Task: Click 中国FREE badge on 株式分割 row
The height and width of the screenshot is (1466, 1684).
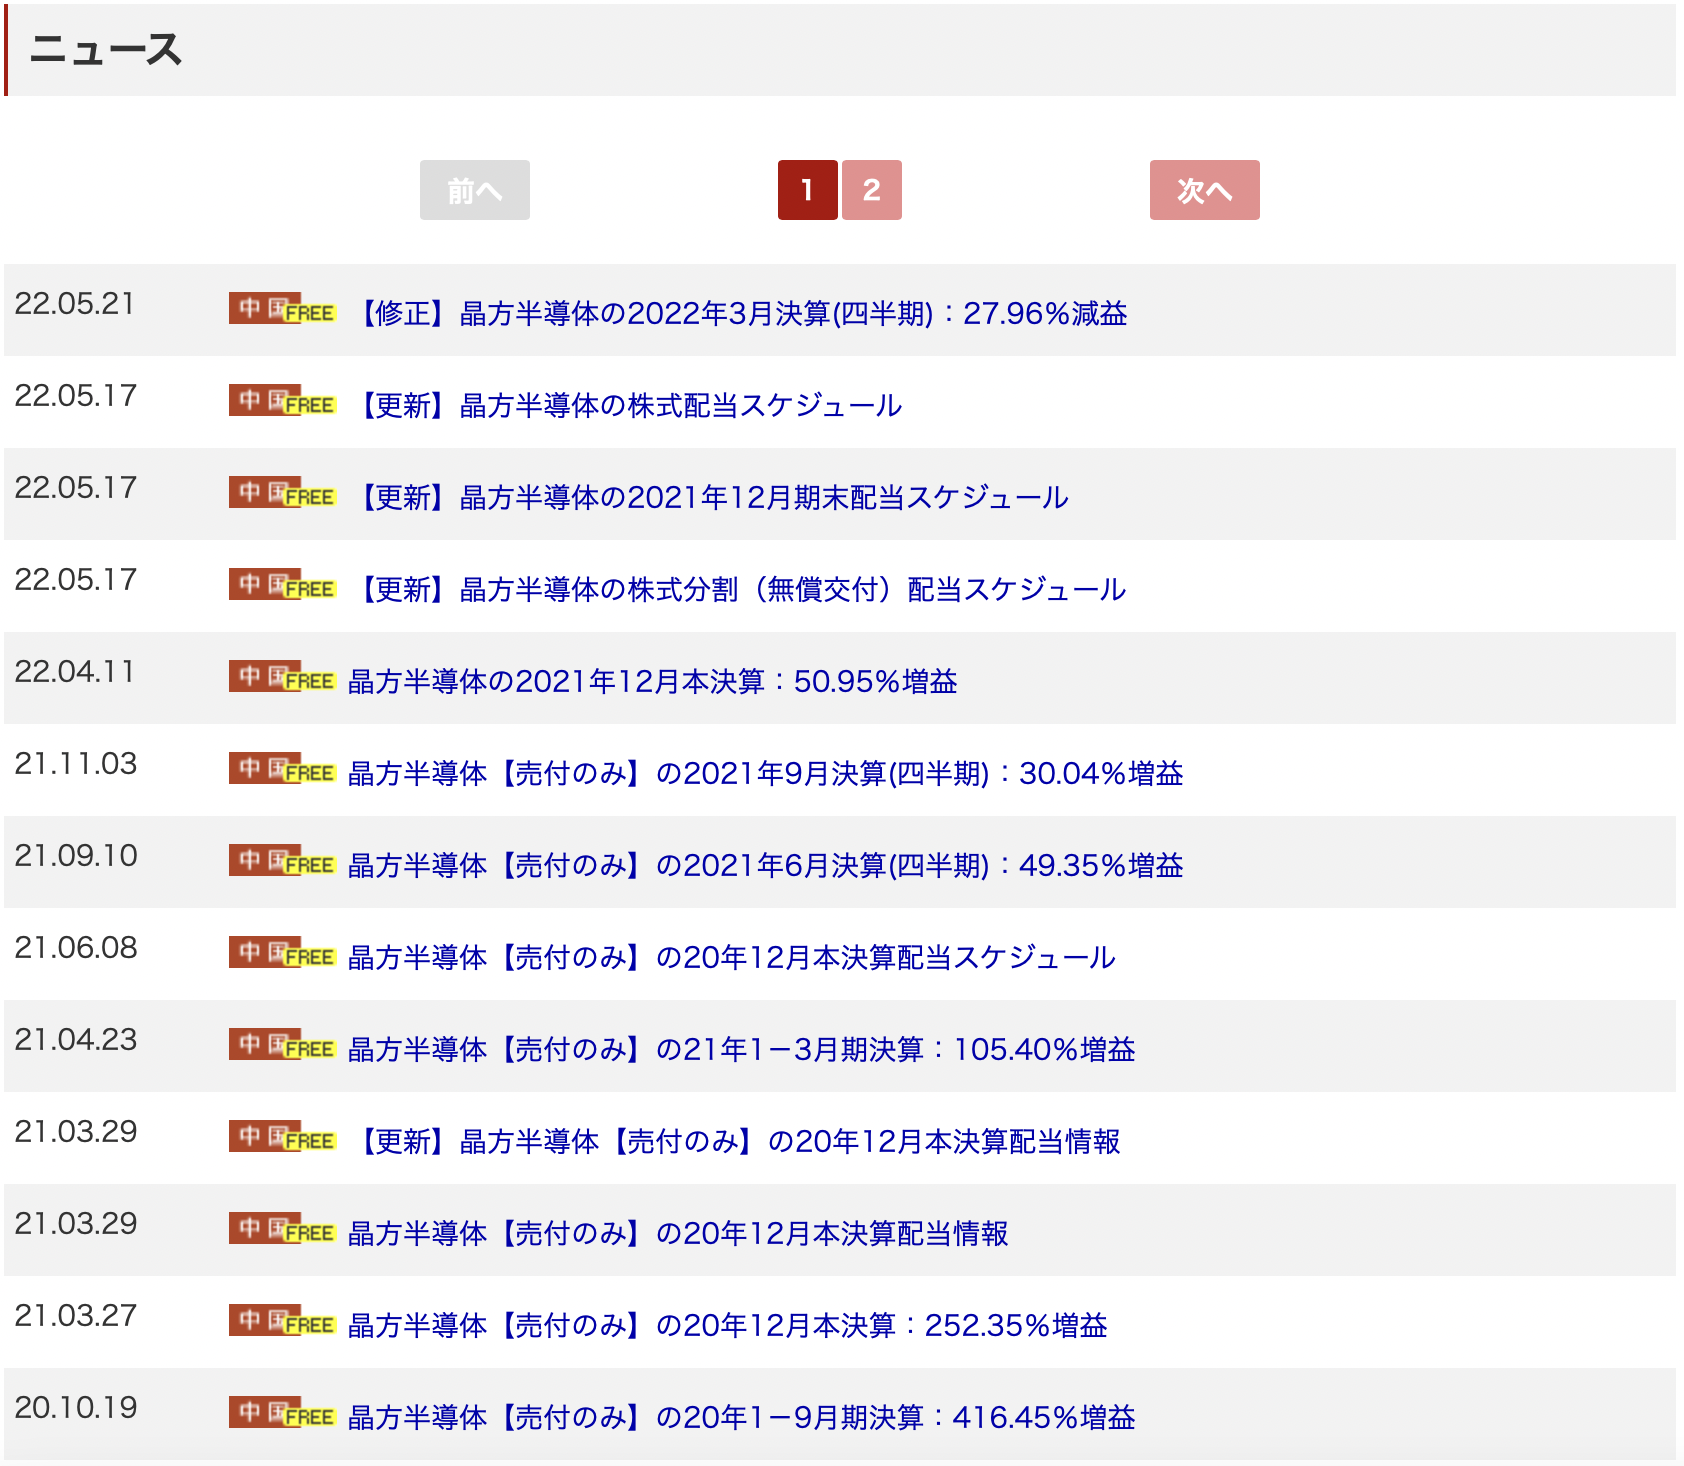Action: [283, 585]
